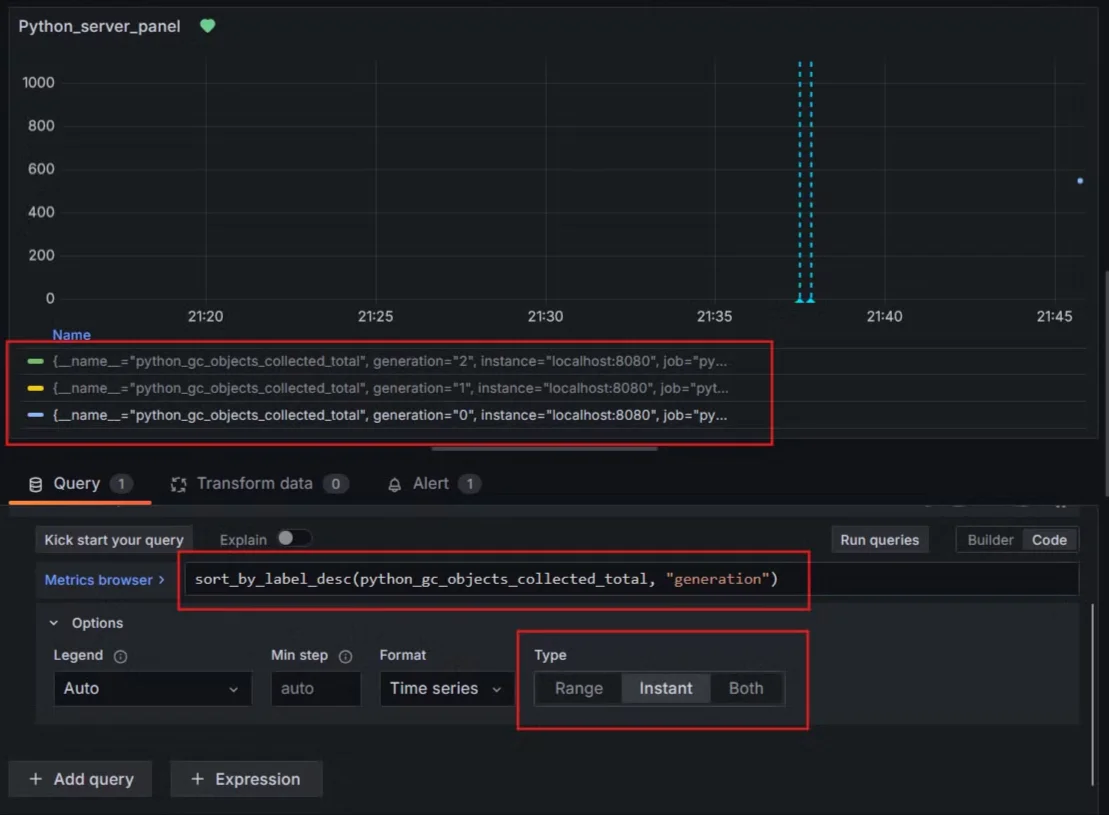The image size is (1109, 815).
Task: Click the Alert tab bell icon
Action: point(395,485)
